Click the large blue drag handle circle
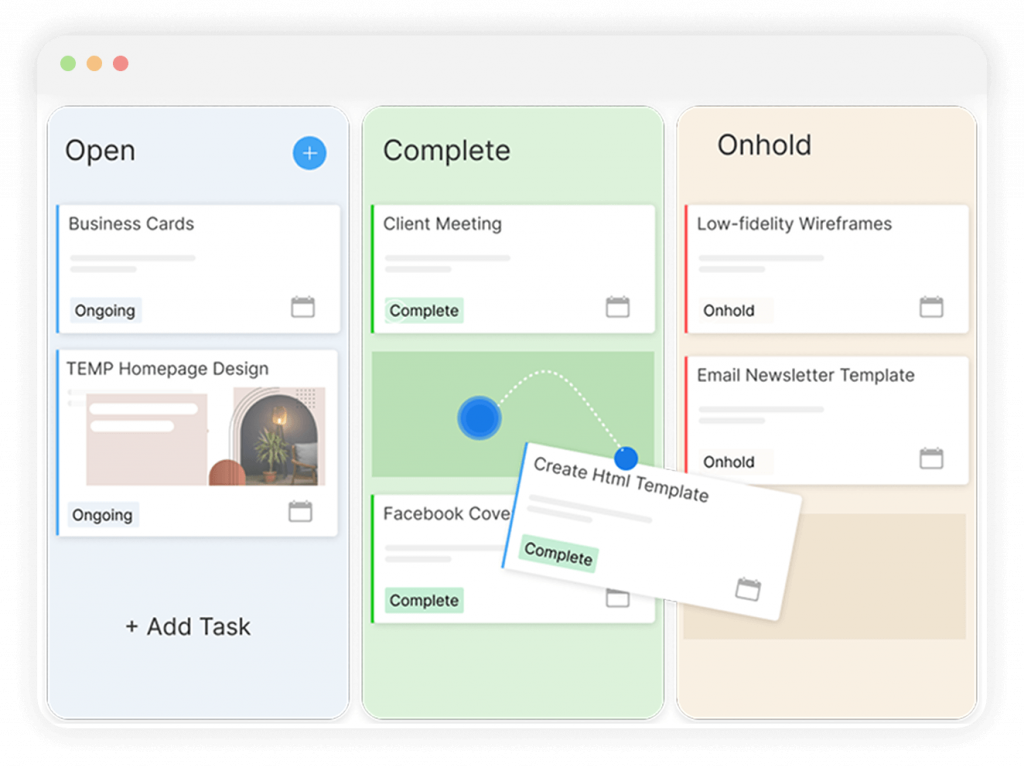Screen dimensions: 1024x767 480,417
